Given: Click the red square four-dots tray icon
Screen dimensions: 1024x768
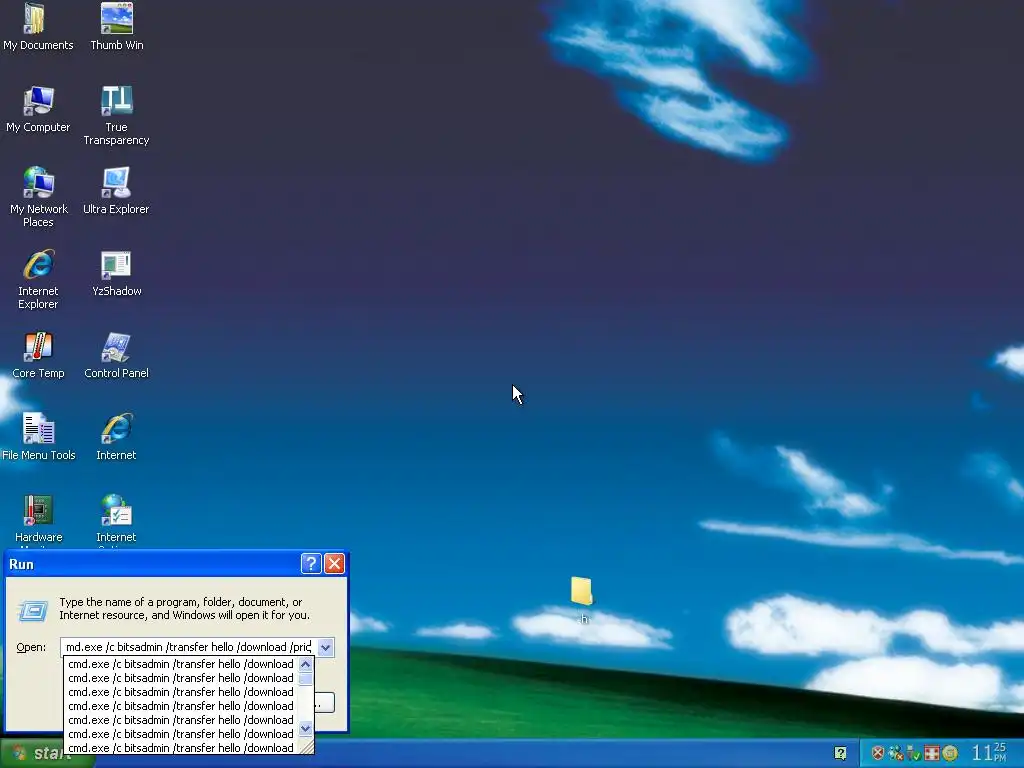Looking at the screenshot, I should pyautogui.click(x=932, y=754).
